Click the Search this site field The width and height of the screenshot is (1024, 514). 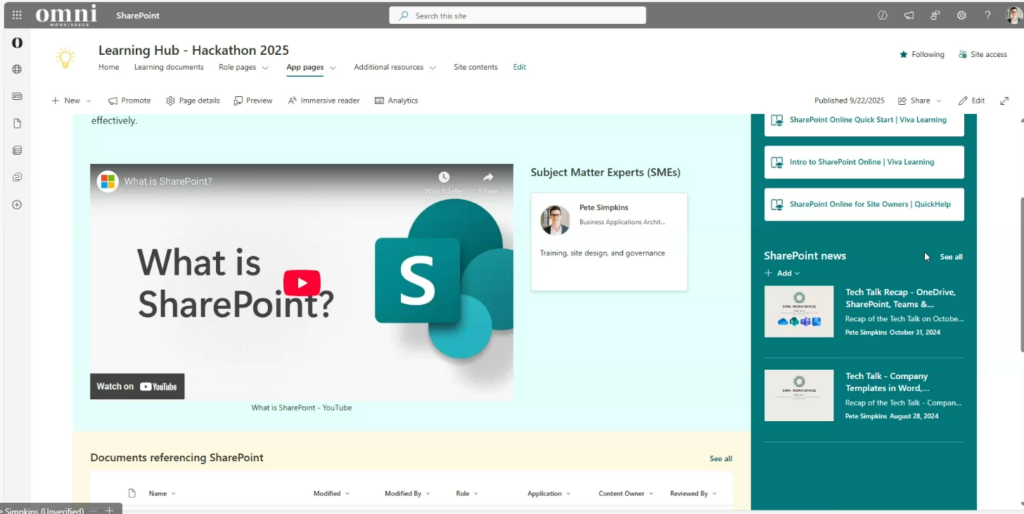[517, 16]
